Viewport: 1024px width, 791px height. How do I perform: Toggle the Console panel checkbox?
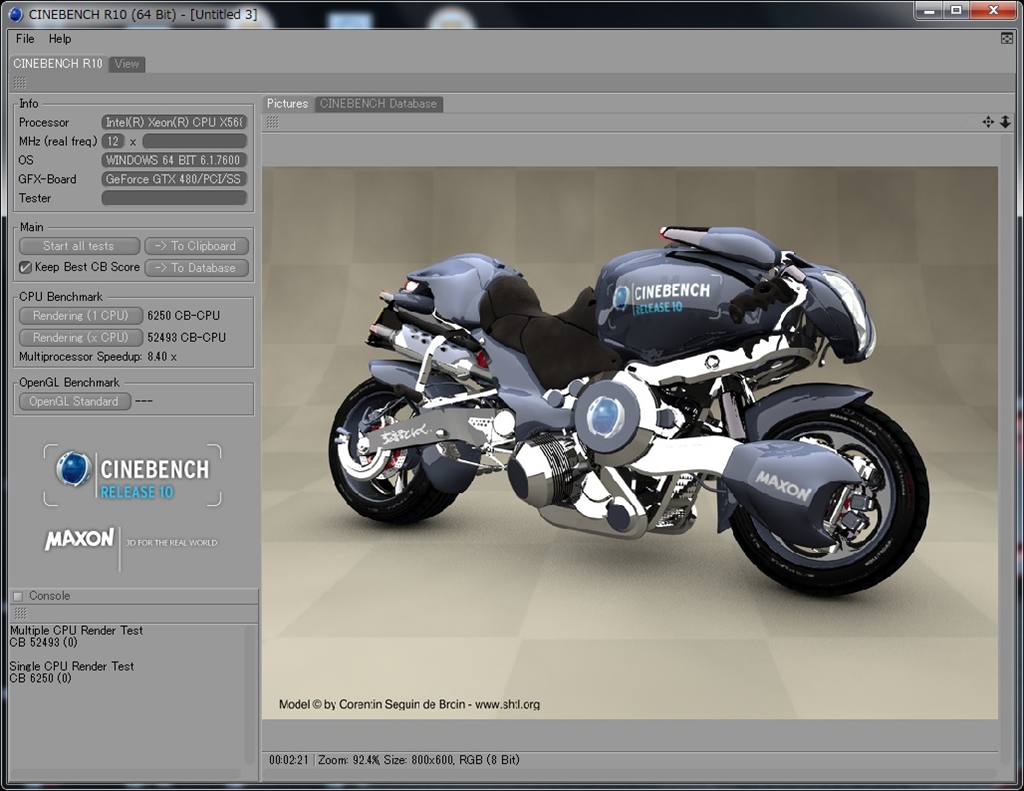coord(18,596)
